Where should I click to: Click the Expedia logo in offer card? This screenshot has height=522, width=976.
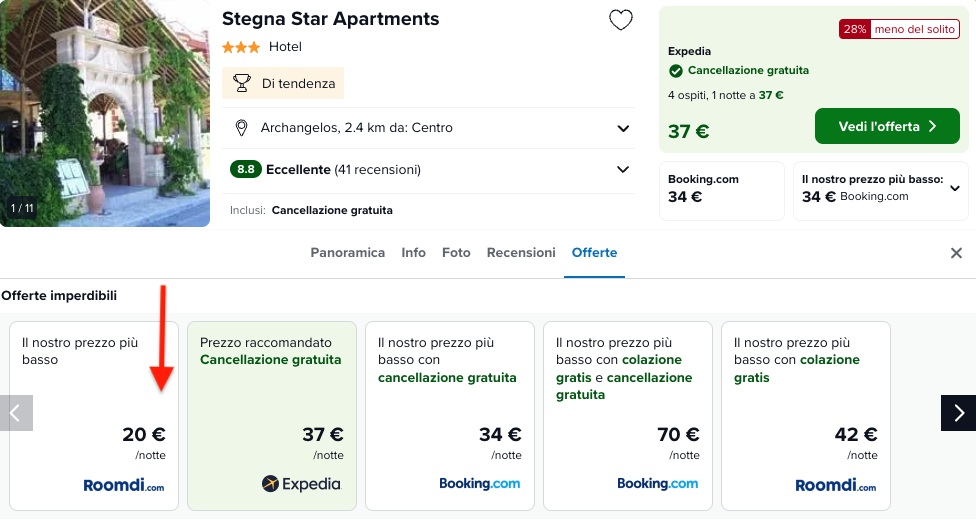pos(301,484)
